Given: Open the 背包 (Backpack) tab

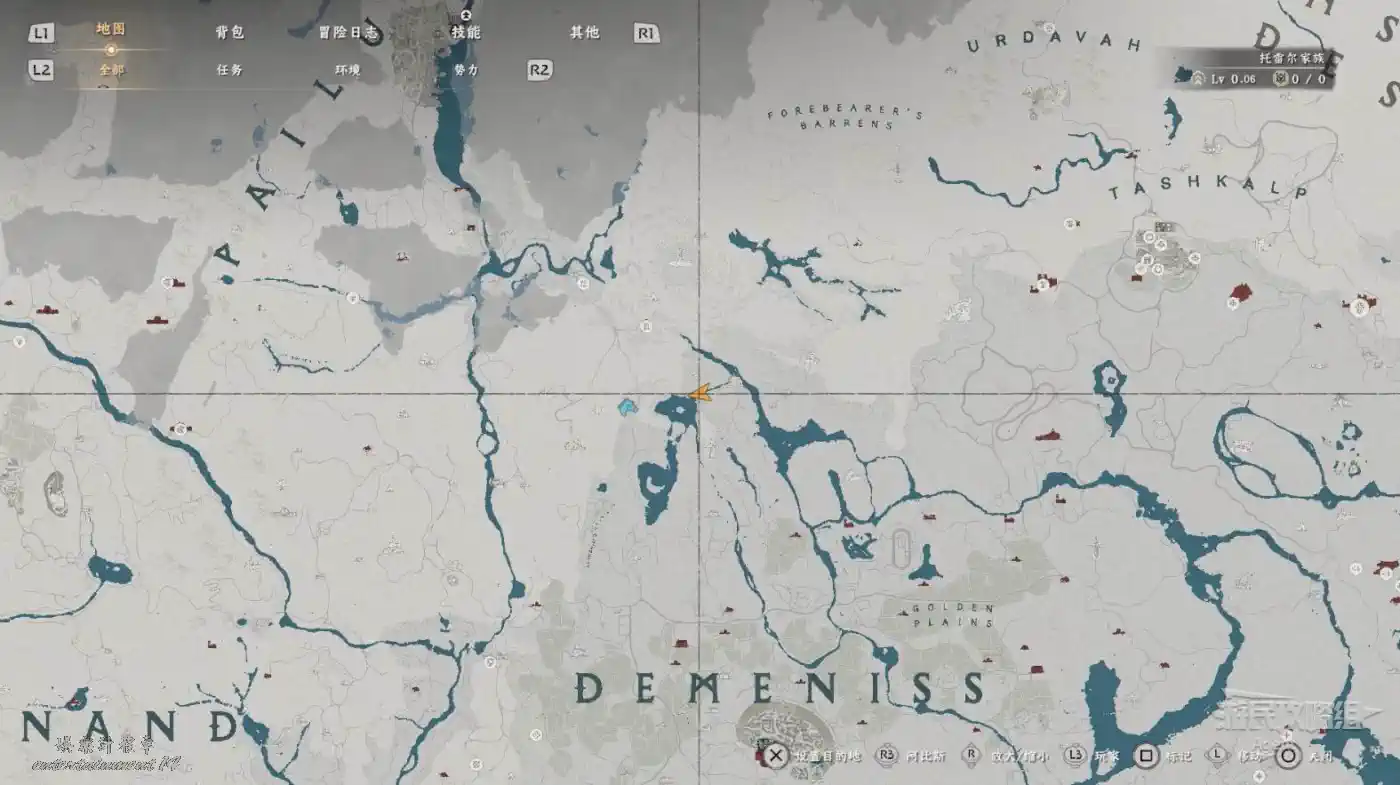Looking at the screenshot, I should [x=229, y=32].
